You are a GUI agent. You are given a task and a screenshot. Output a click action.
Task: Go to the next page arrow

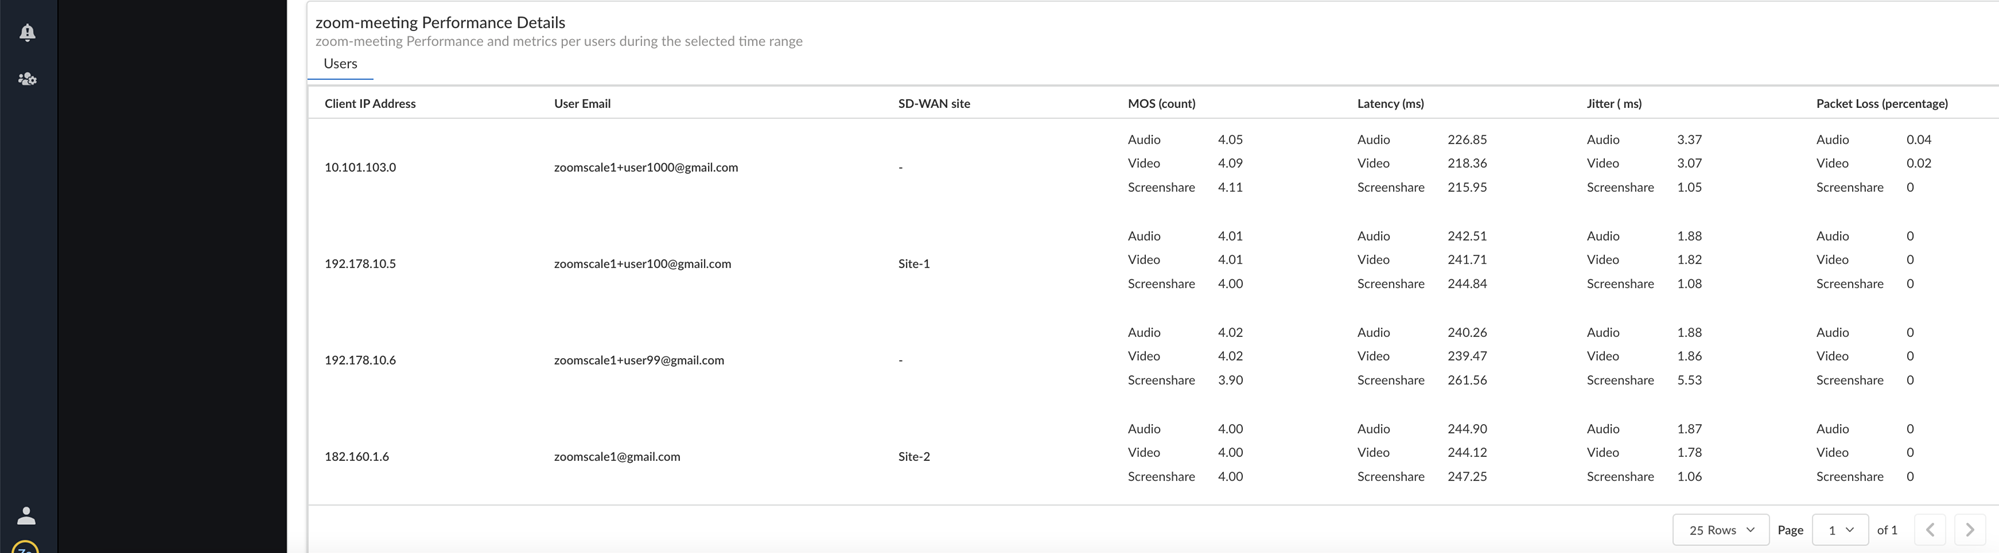click(1969, 530)
